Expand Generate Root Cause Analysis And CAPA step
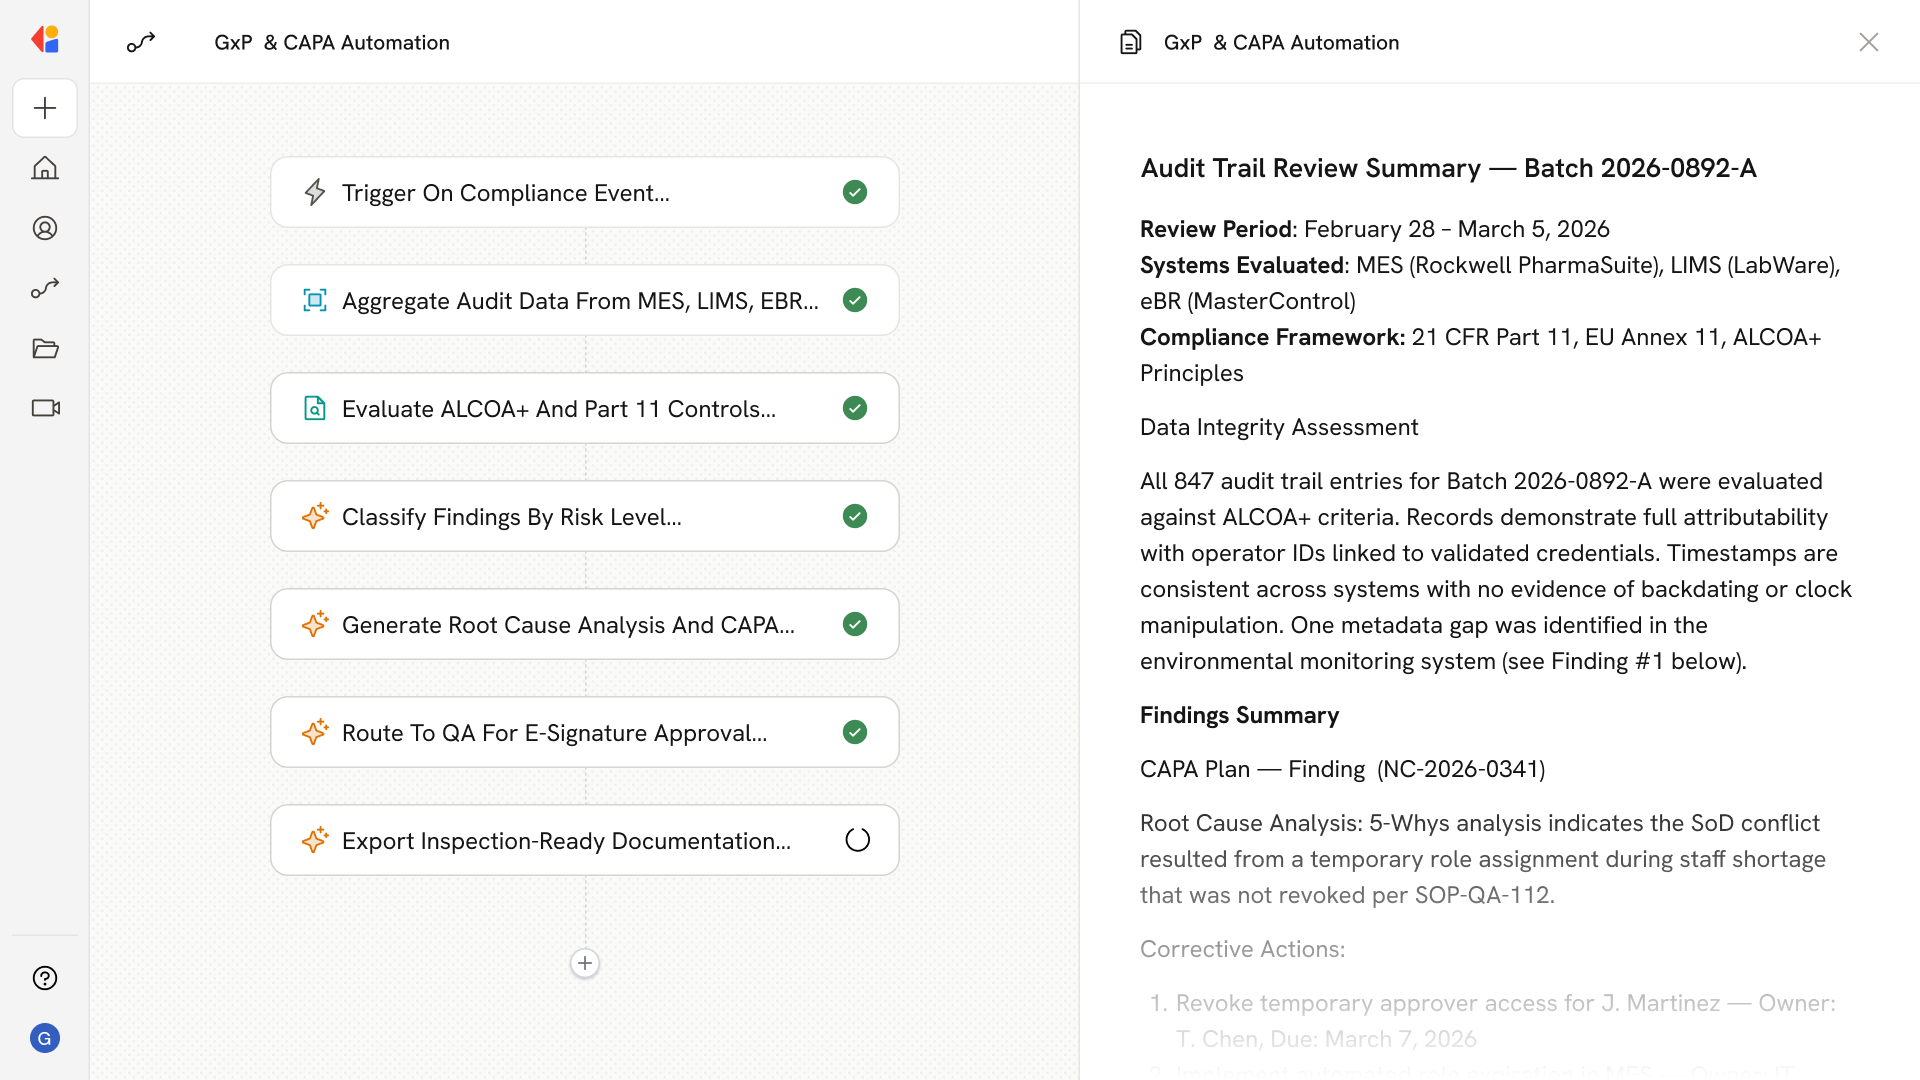 [x=568, y=625]
